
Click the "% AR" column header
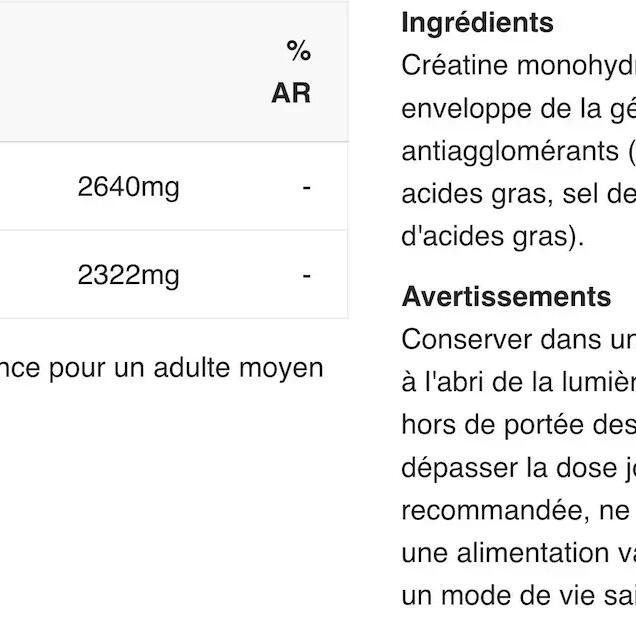[292, 72]
